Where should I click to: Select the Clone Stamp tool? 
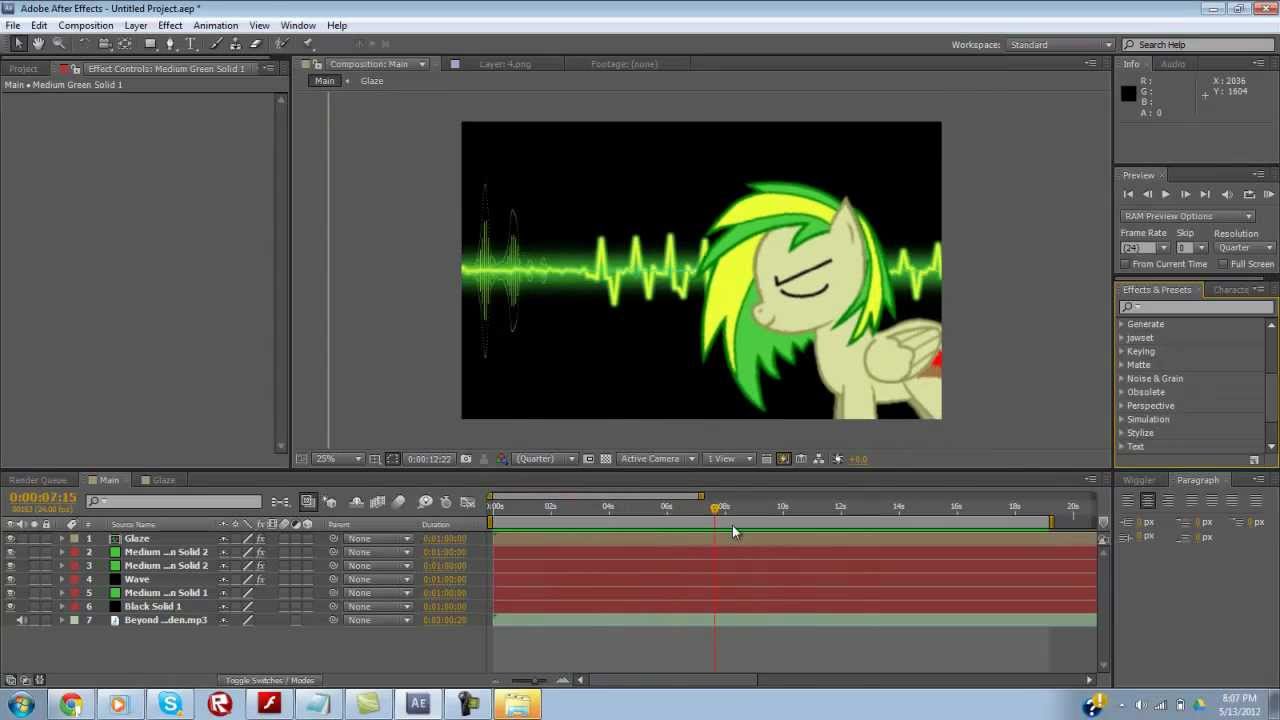tap(236, 44)
